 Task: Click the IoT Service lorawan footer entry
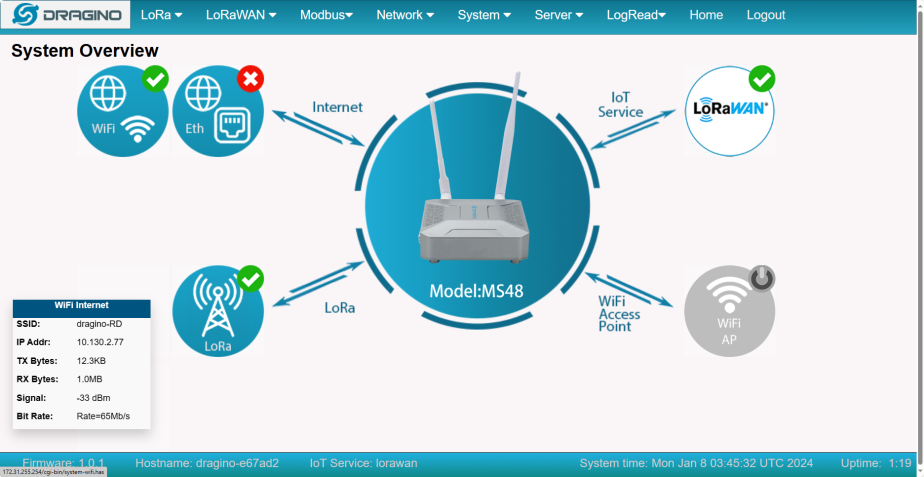point(363,463)
